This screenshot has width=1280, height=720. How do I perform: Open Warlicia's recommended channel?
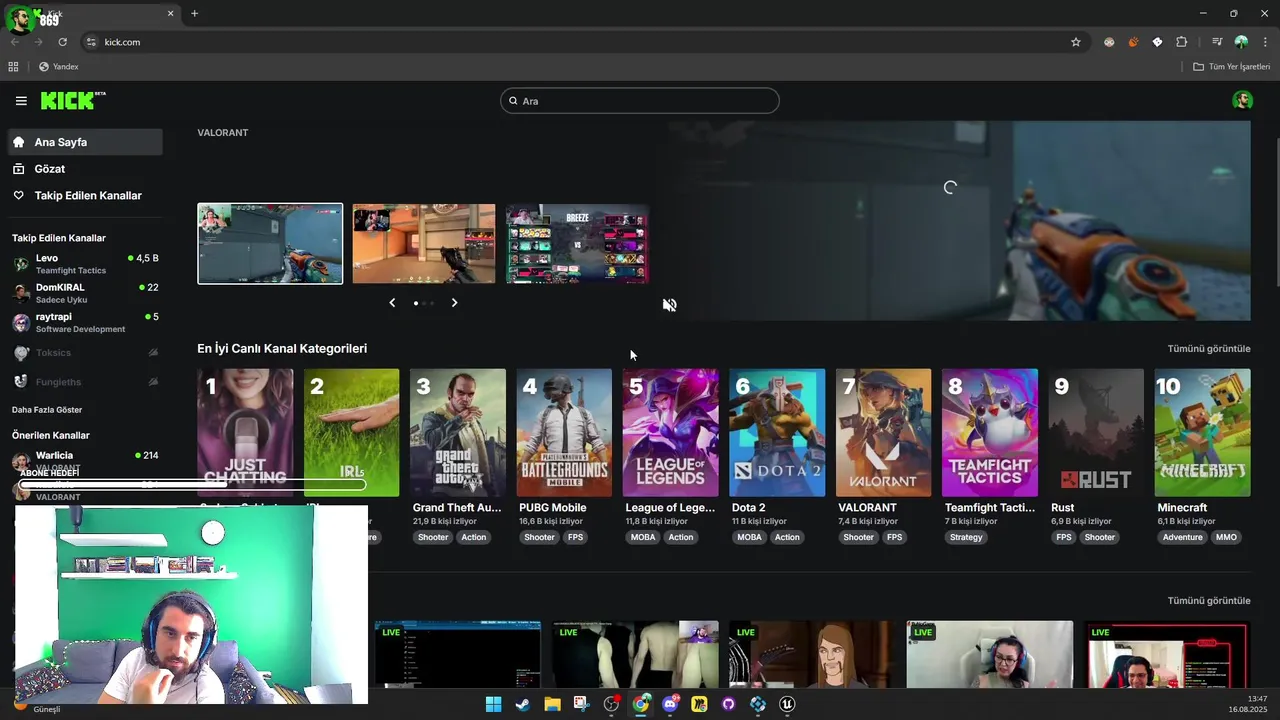pos(85,461)
